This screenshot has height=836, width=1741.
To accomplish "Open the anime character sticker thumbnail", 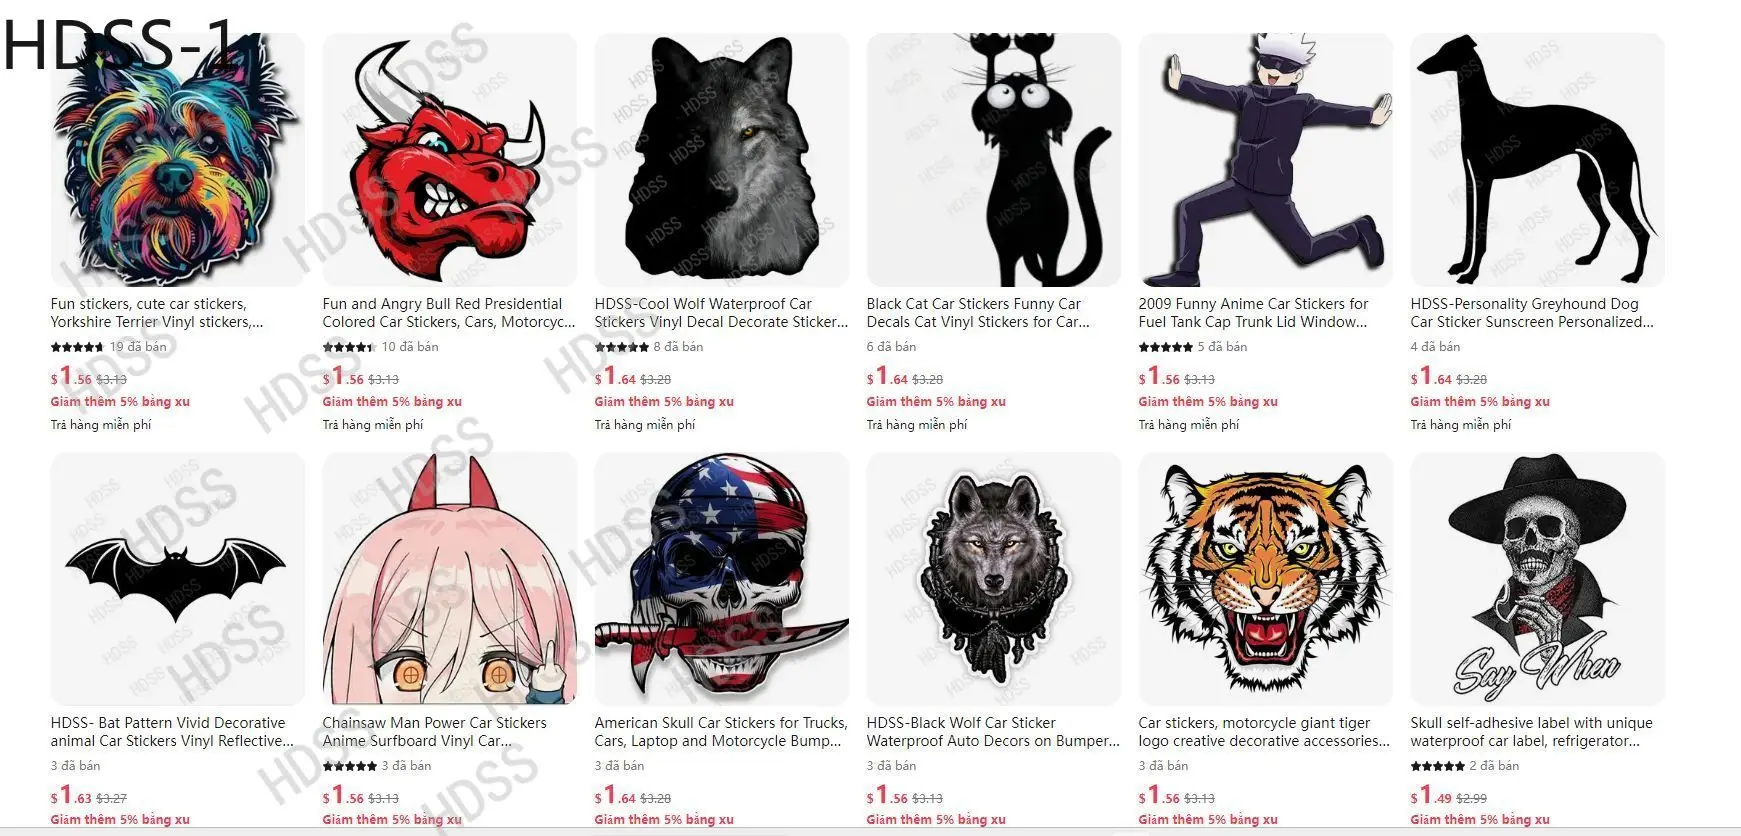I will (1266, 160).
